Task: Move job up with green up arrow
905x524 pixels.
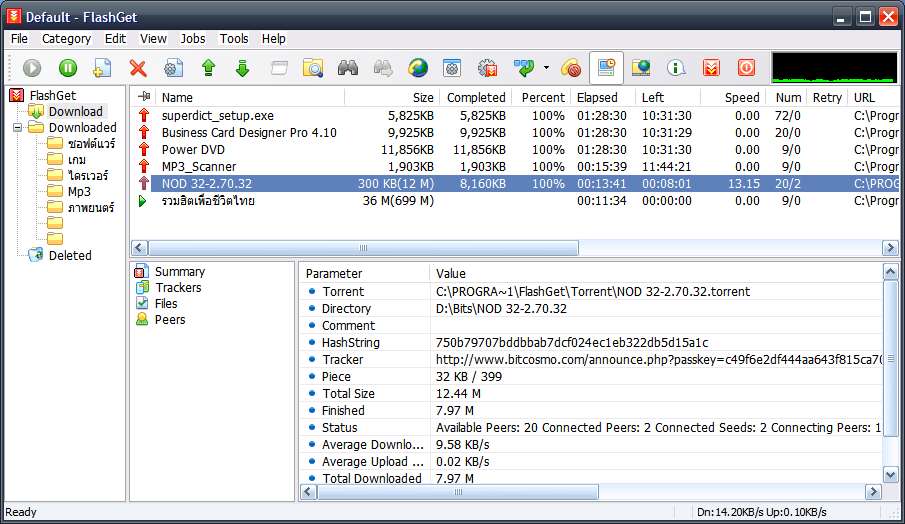Action: (208, 68)
